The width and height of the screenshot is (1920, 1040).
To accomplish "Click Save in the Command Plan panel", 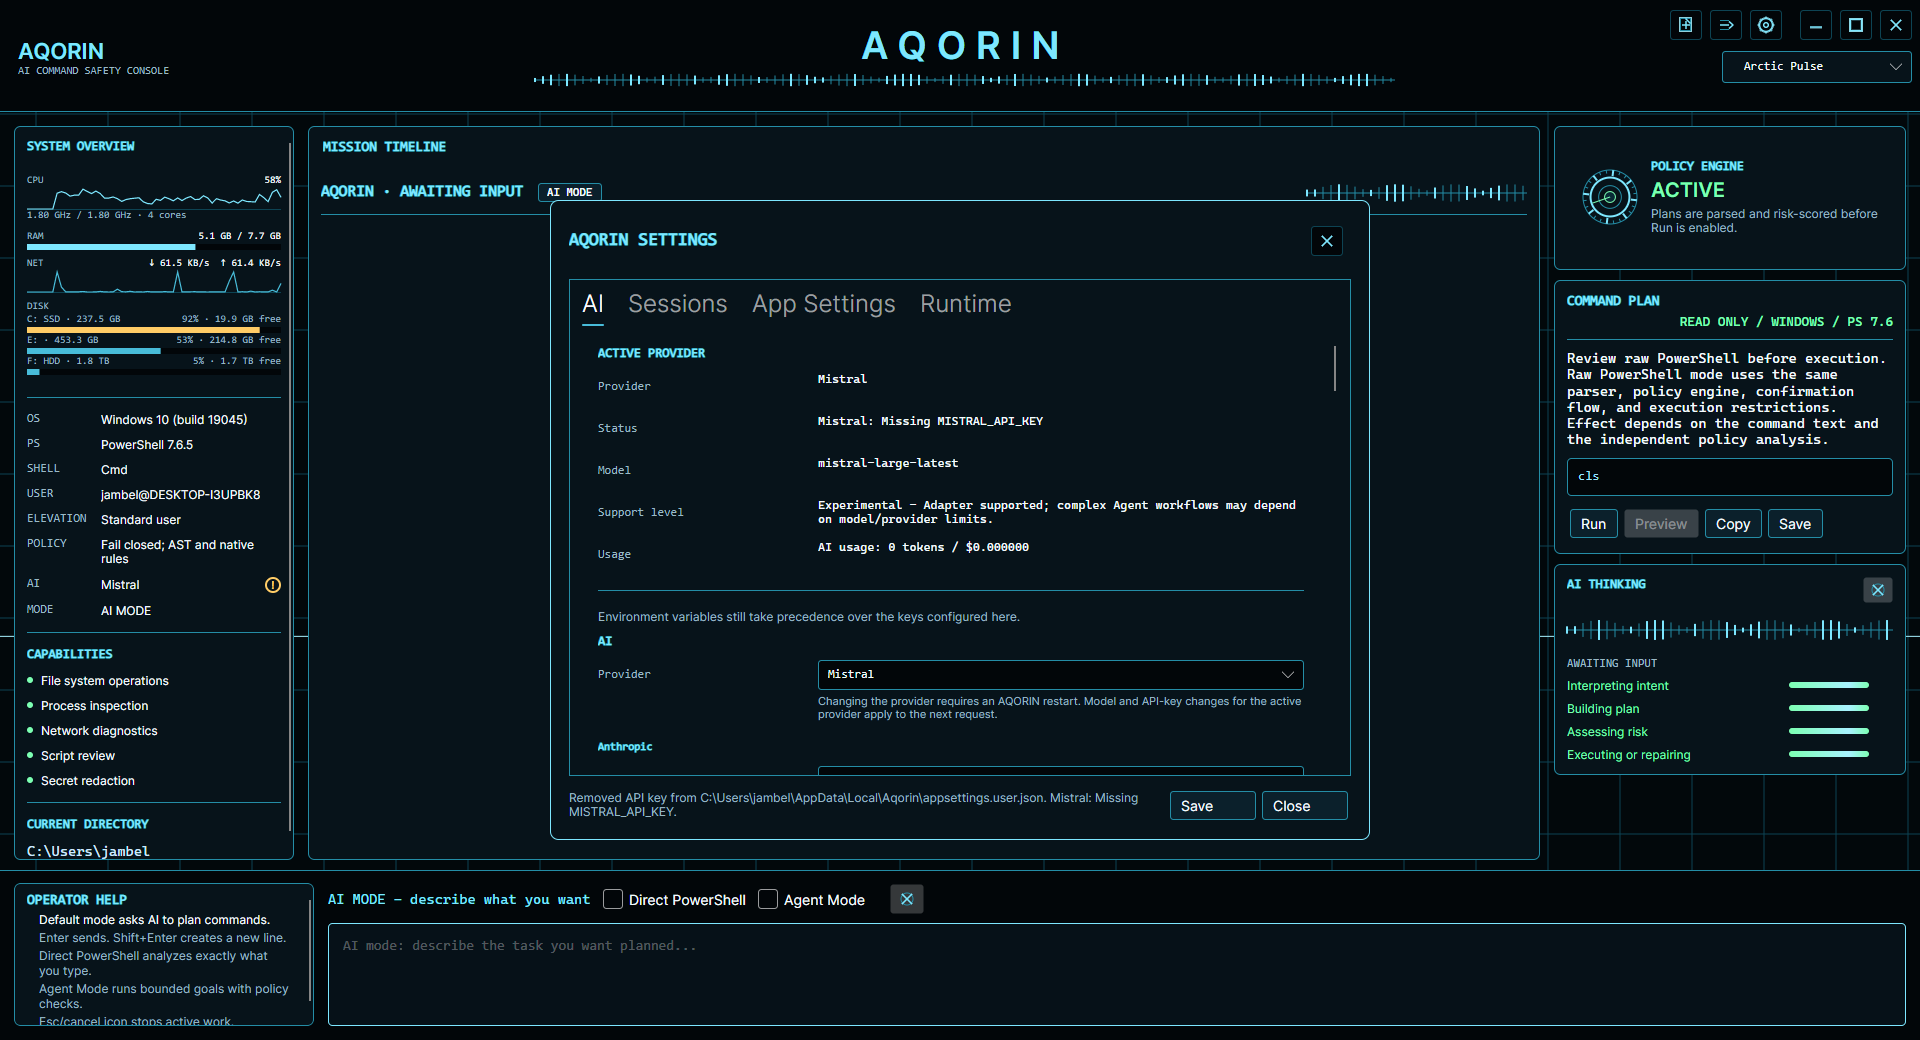I will (1795, 524).
